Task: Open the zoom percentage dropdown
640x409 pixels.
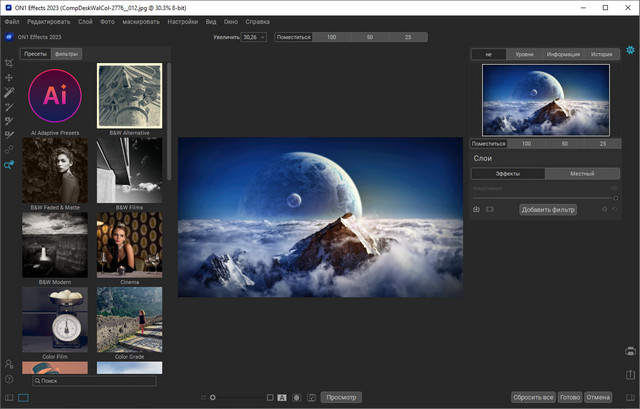Action: coord(253,37)
